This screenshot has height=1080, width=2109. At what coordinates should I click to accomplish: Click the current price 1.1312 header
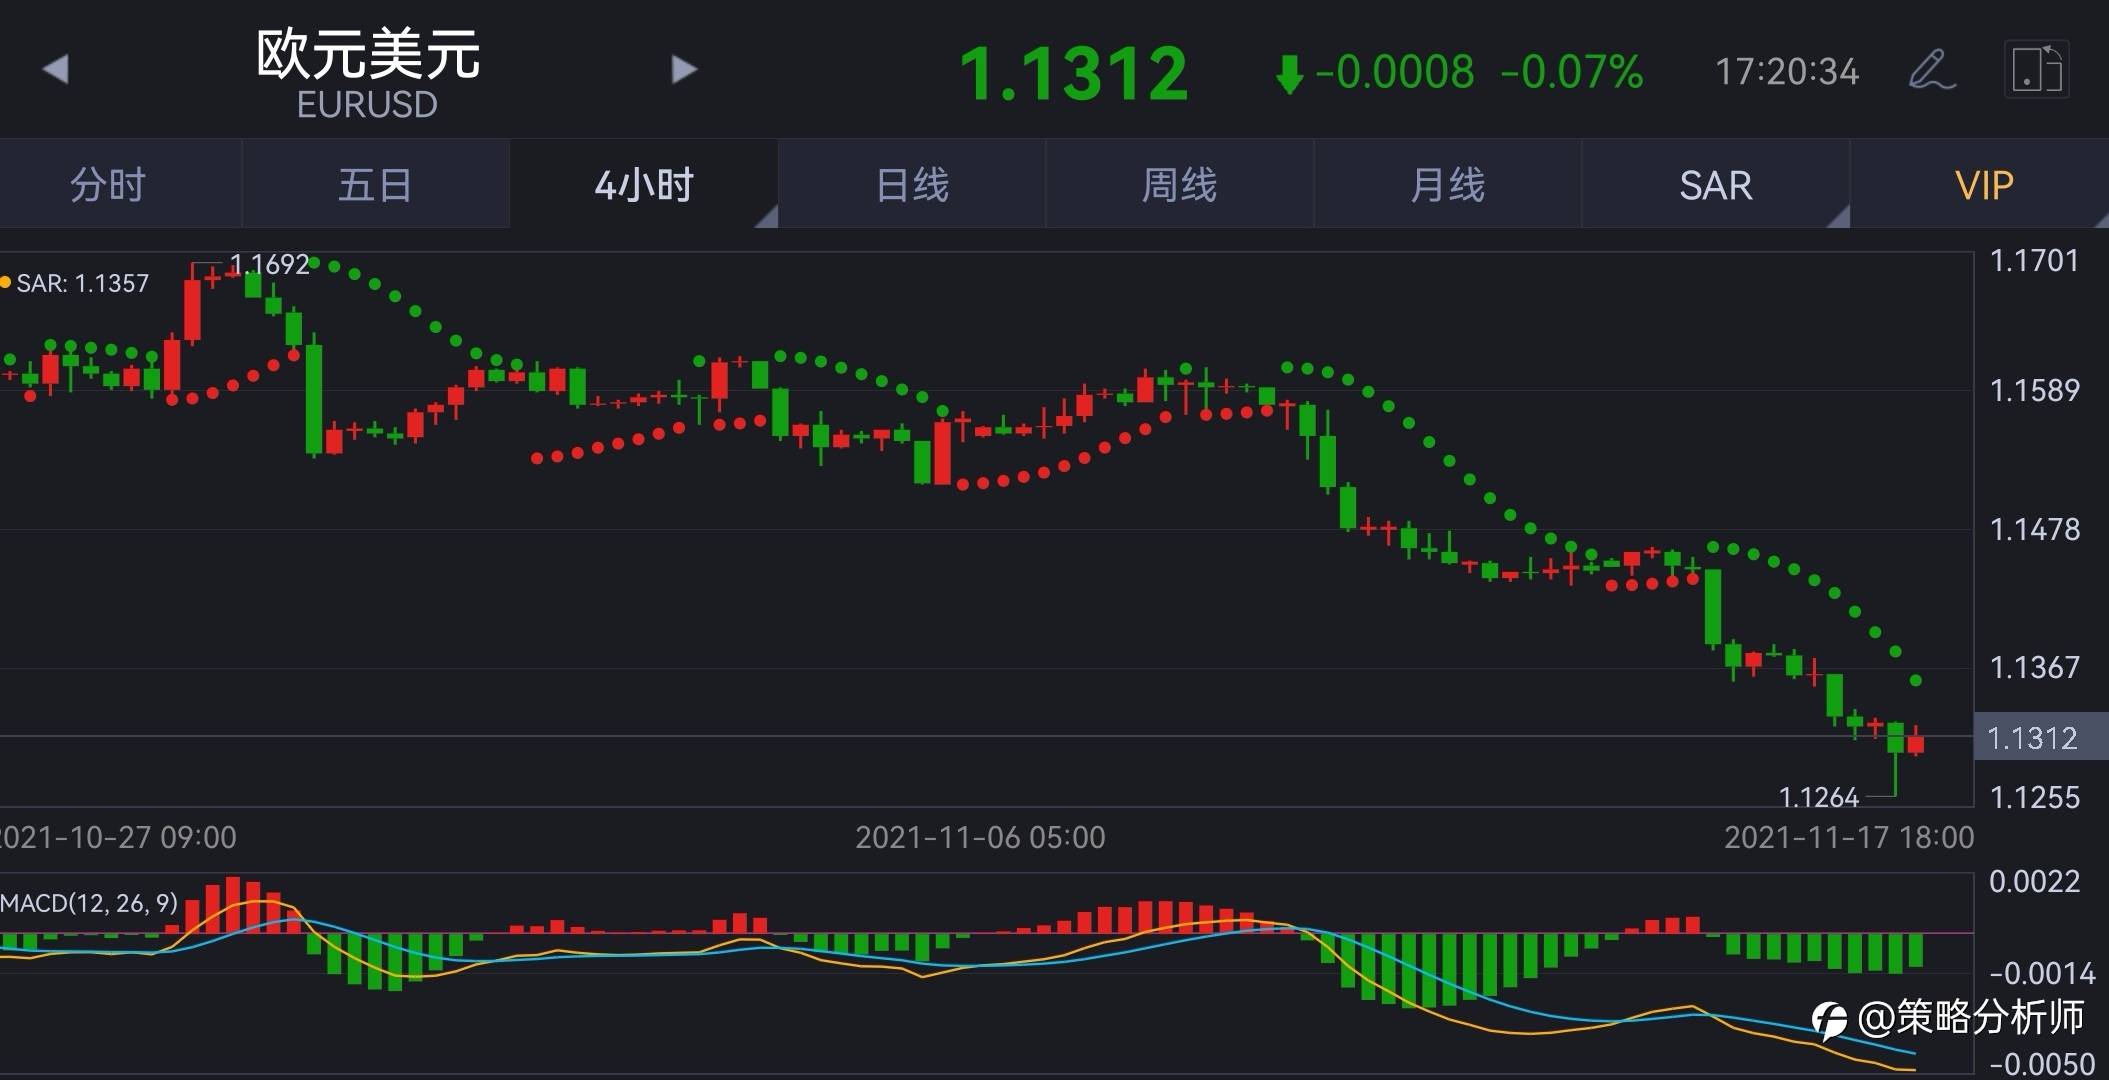[1074, 74]
